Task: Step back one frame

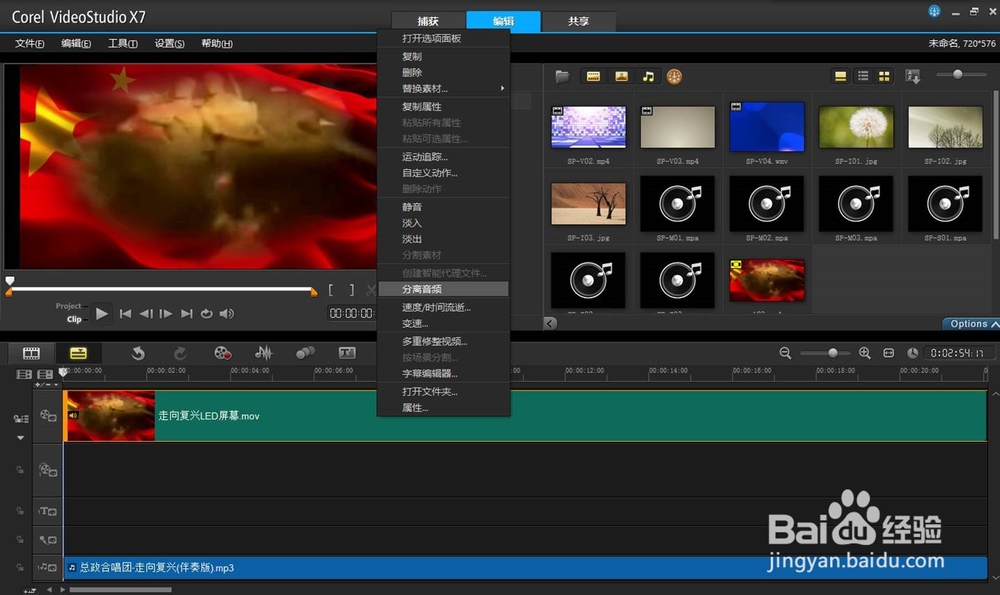Action: pos(146,313)
